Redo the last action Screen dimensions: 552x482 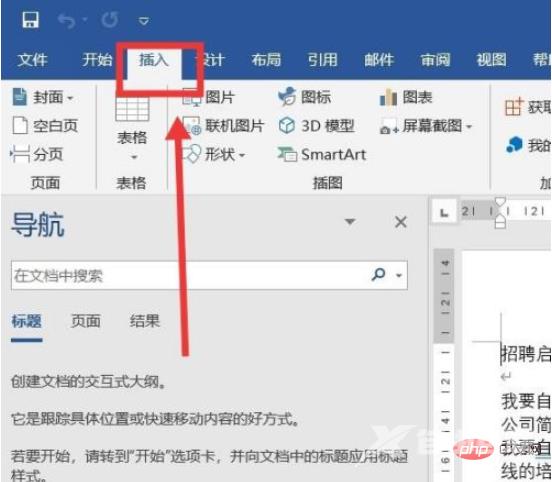click(x=110, y=20)
